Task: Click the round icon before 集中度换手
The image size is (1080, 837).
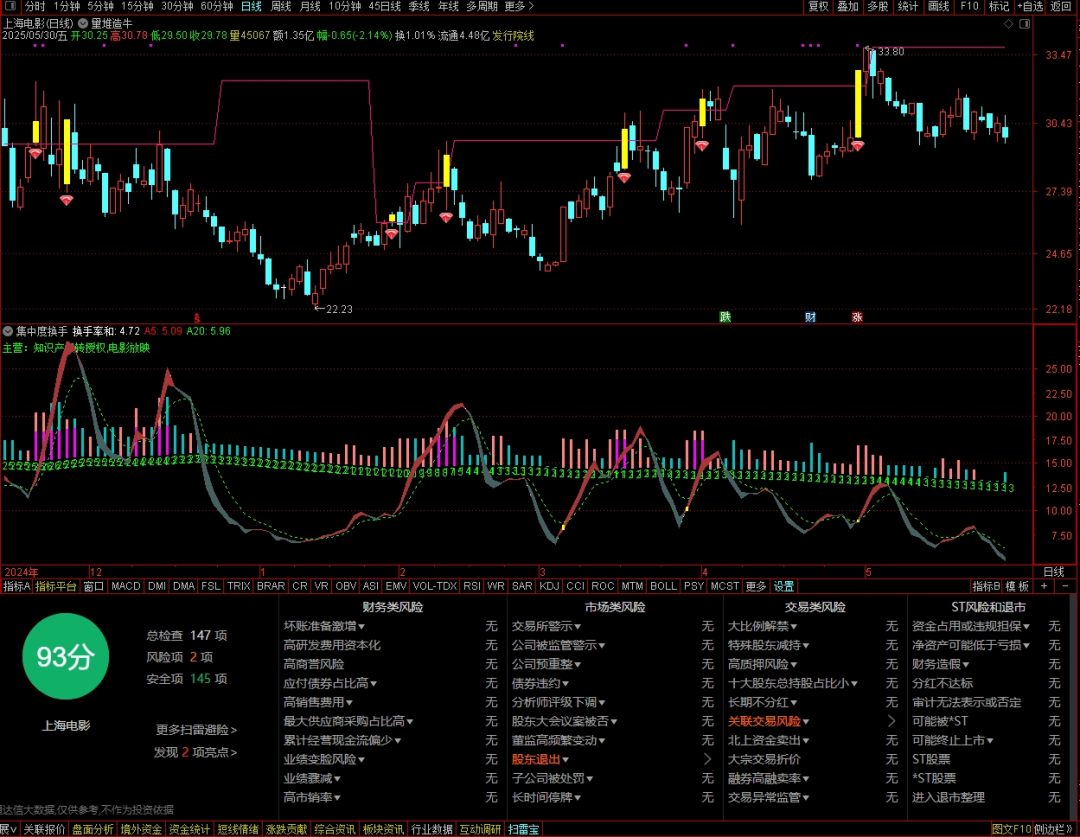Action: click(8, 331)
